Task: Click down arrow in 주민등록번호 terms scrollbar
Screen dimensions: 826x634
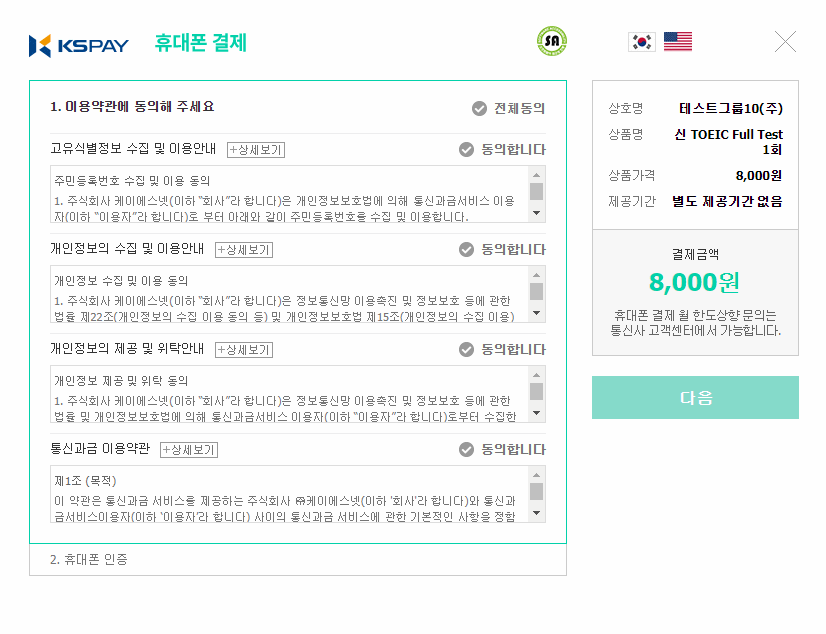Action: [536, 213]
